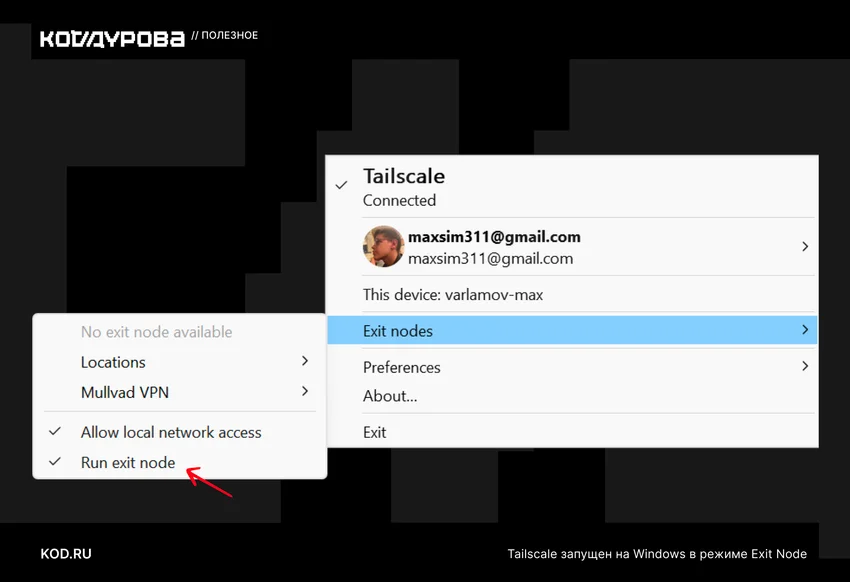Open the Exit nodes submenu
The height and width of the screenshot is (582, 850).
coord(572,330)
